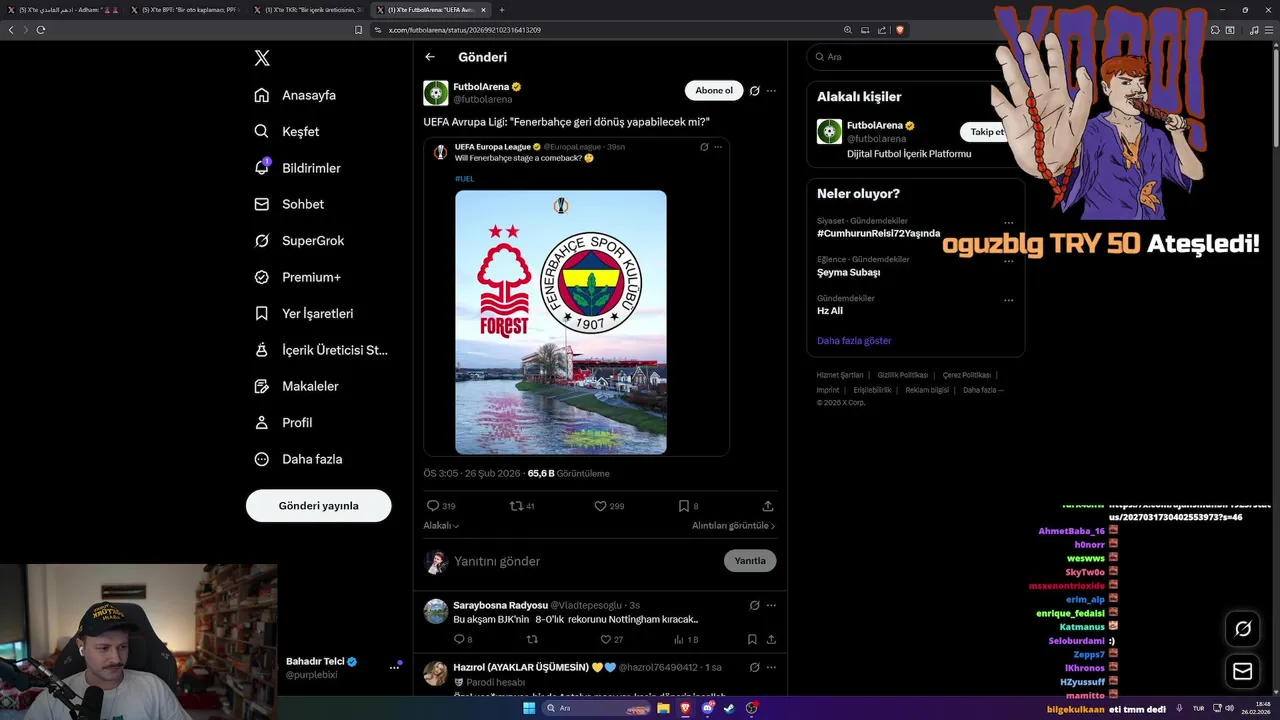Grok icon on Hazırol reply
This screenshot has width=1280, height=720.
(x=755, y=667)
